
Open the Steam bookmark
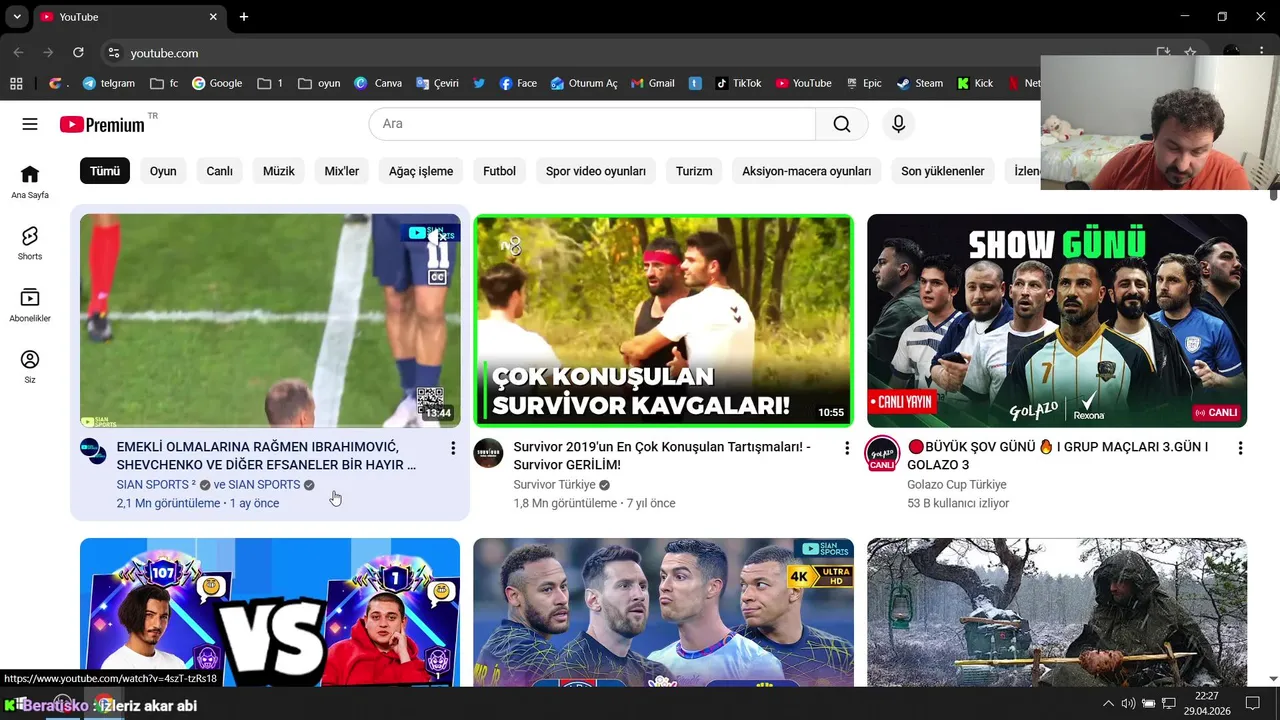[920, 83]
